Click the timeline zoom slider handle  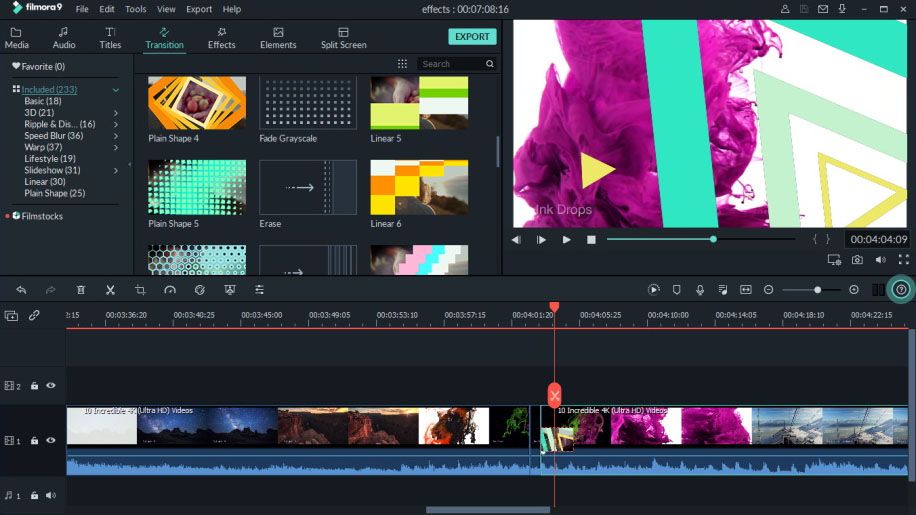pos(818,290)
